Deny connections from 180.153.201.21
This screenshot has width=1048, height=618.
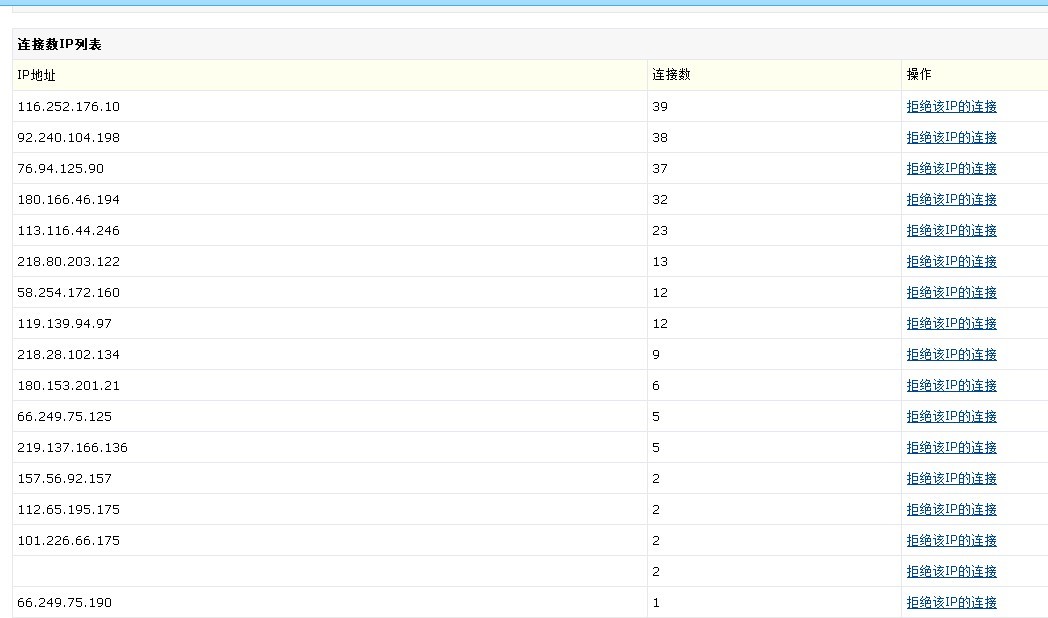point(951,386)
